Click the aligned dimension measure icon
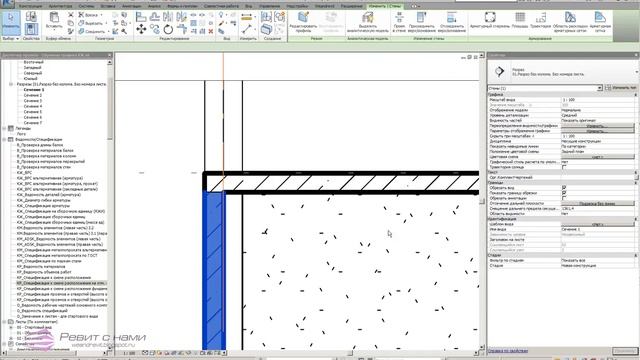 click(x=247, y=17)
